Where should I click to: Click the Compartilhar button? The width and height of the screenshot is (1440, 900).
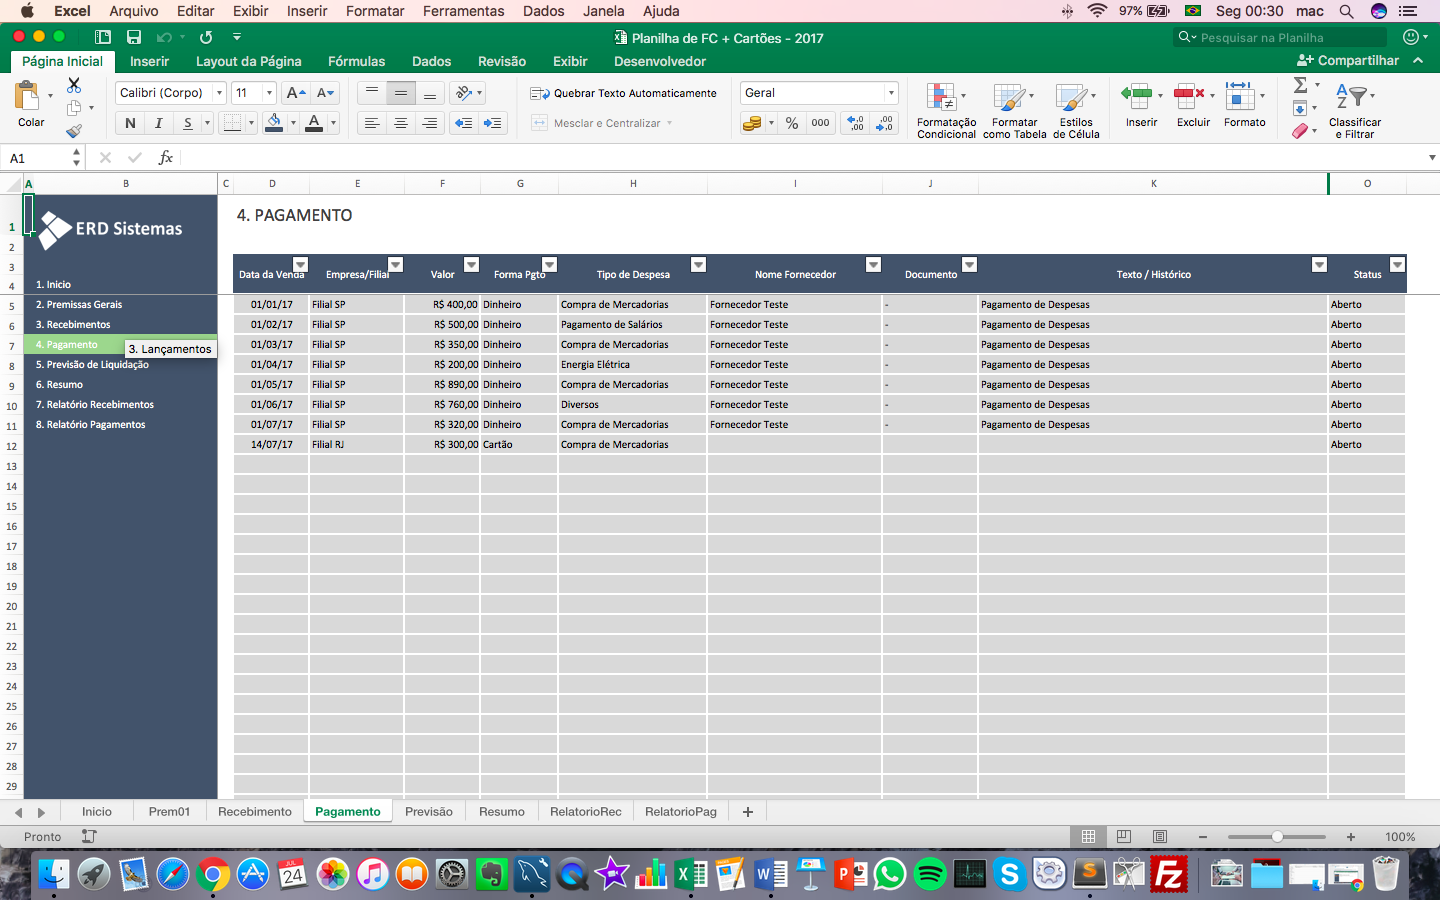coord(1348,61)
